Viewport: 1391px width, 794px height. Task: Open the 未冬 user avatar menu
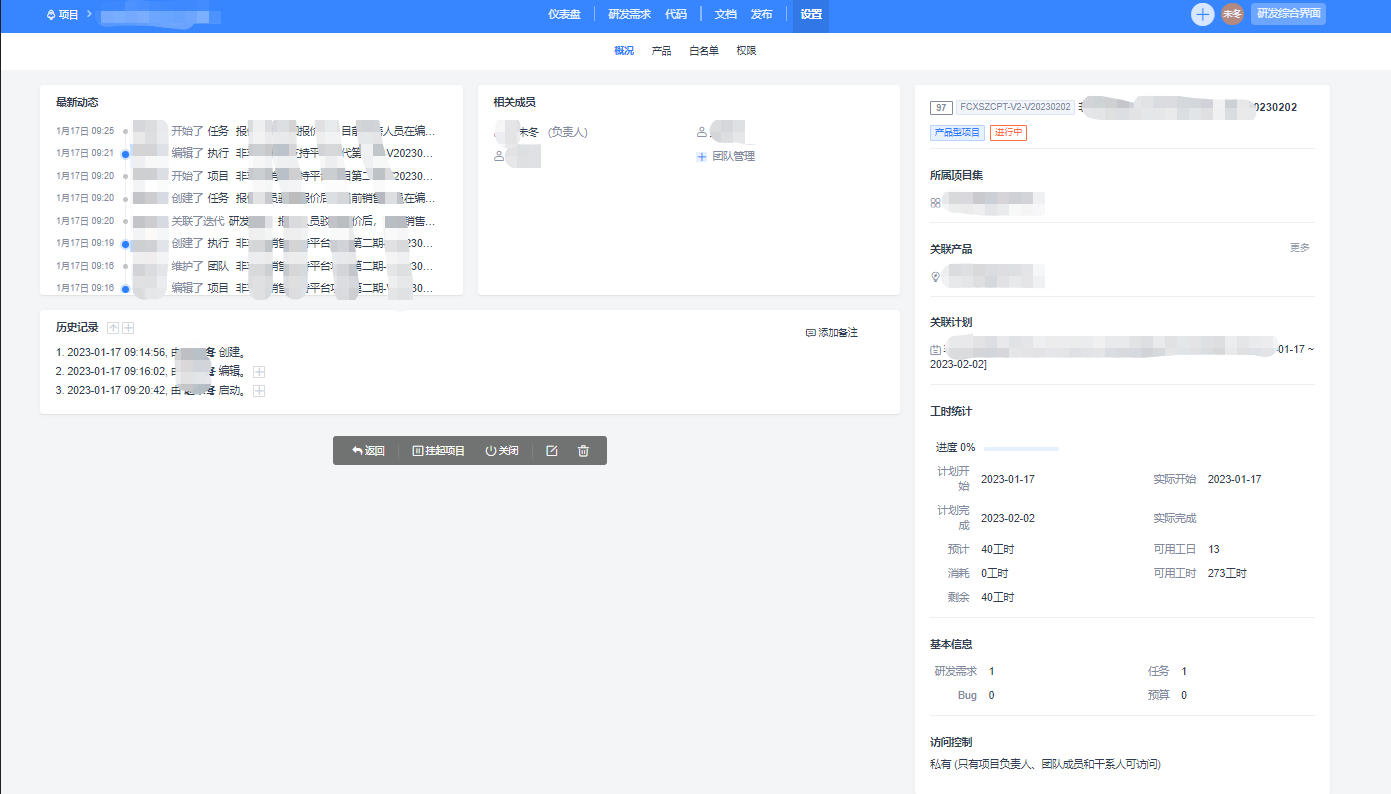(1232, 14)
